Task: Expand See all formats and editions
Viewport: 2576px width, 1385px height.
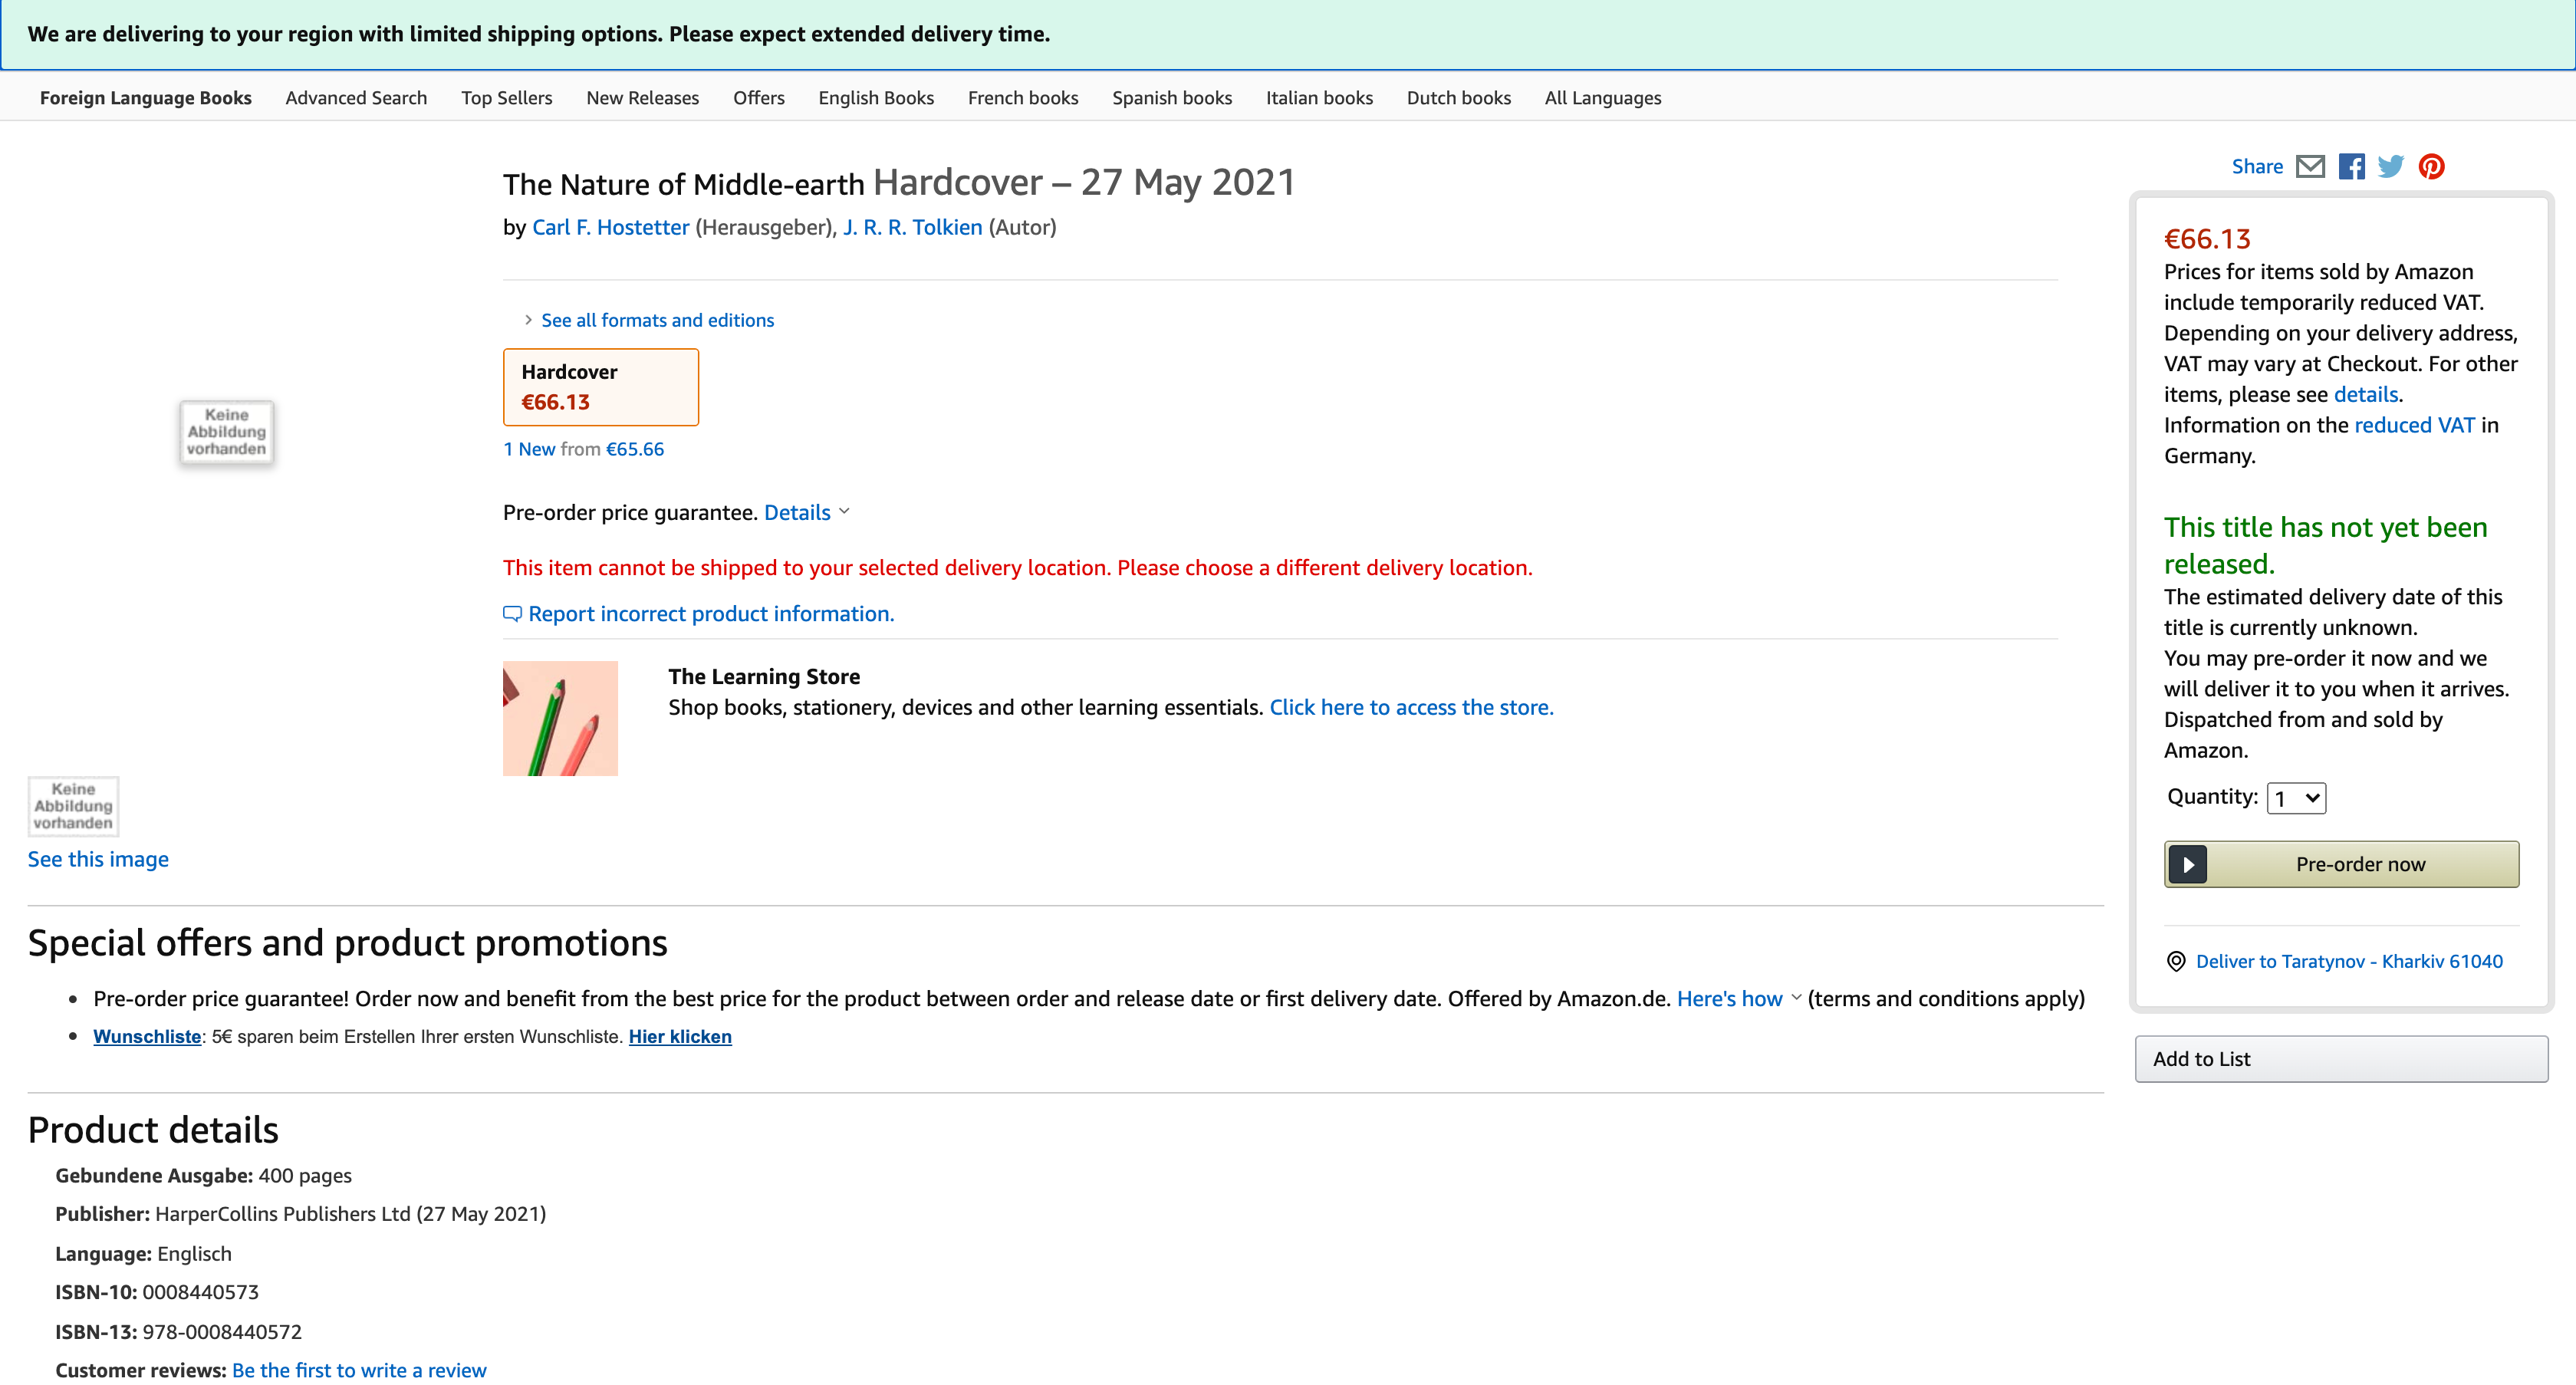Action: point(657,320)
